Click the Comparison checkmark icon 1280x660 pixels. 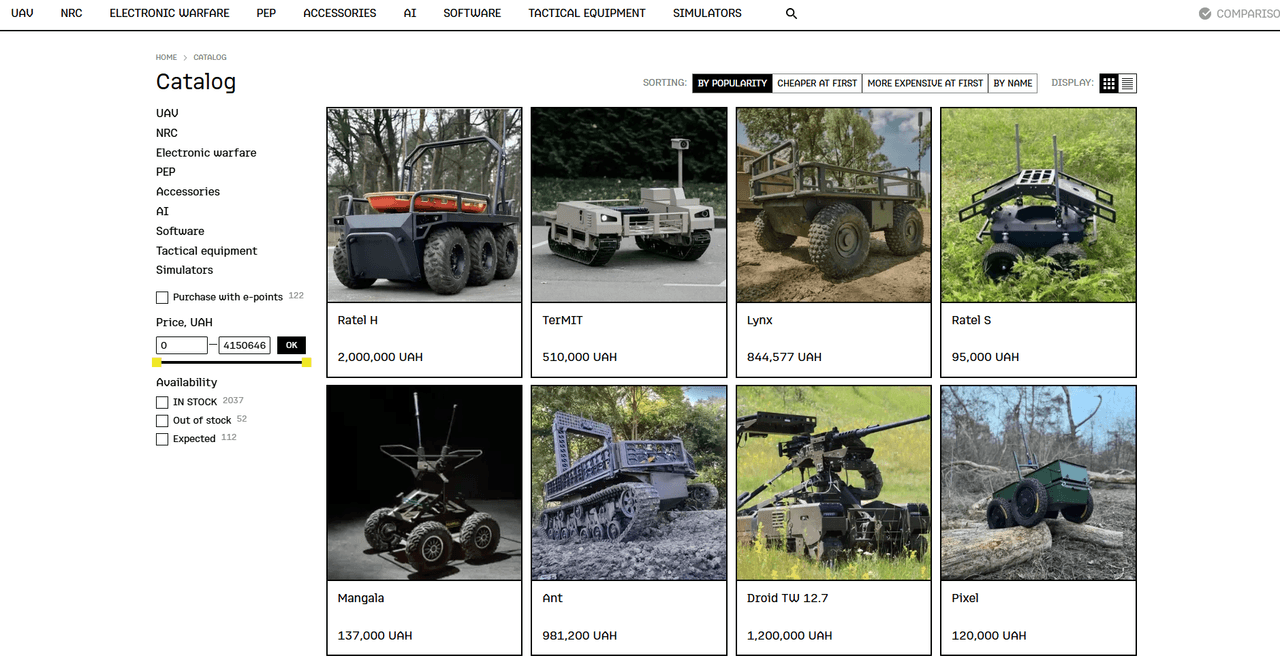1205,14
